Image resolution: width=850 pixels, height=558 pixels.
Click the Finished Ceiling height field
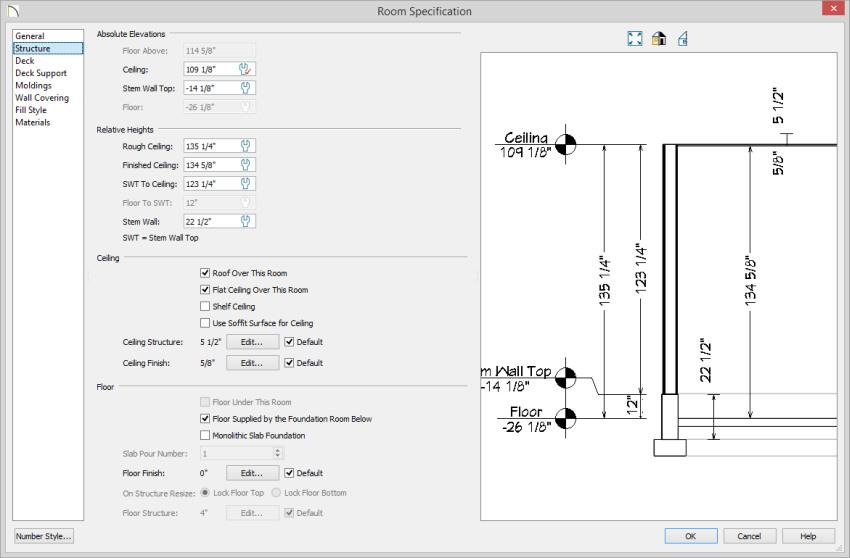219,165
